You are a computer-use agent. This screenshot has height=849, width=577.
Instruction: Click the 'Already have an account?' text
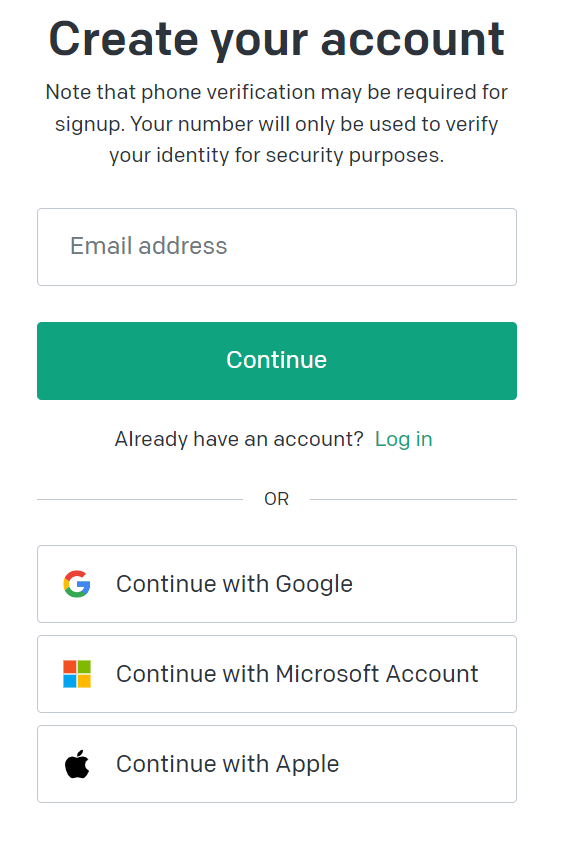click(239, 439)
